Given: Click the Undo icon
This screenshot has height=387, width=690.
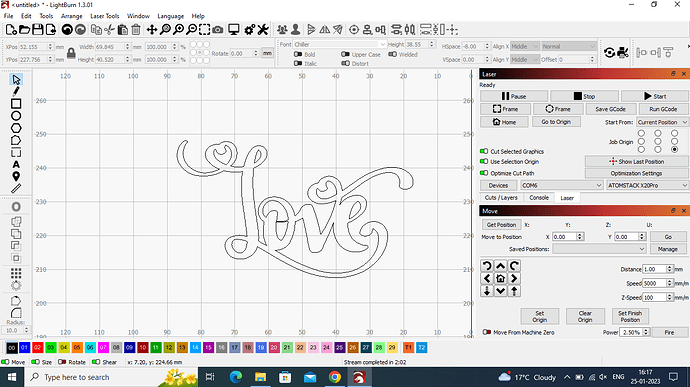Looking at the screenshot, I should [x=67, y=29].
